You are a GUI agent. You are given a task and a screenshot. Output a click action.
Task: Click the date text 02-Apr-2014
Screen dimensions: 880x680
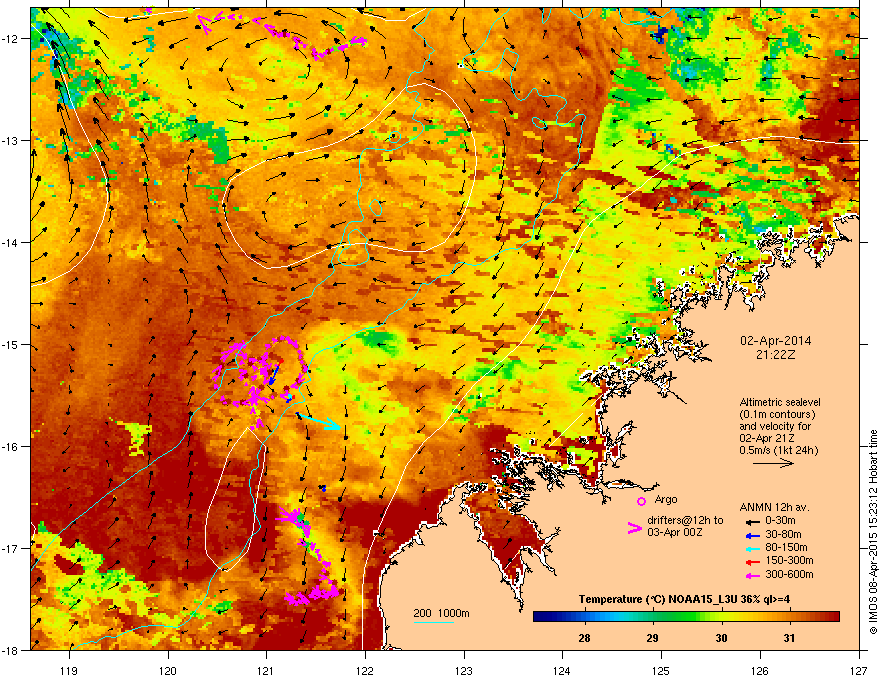[776, 341]
